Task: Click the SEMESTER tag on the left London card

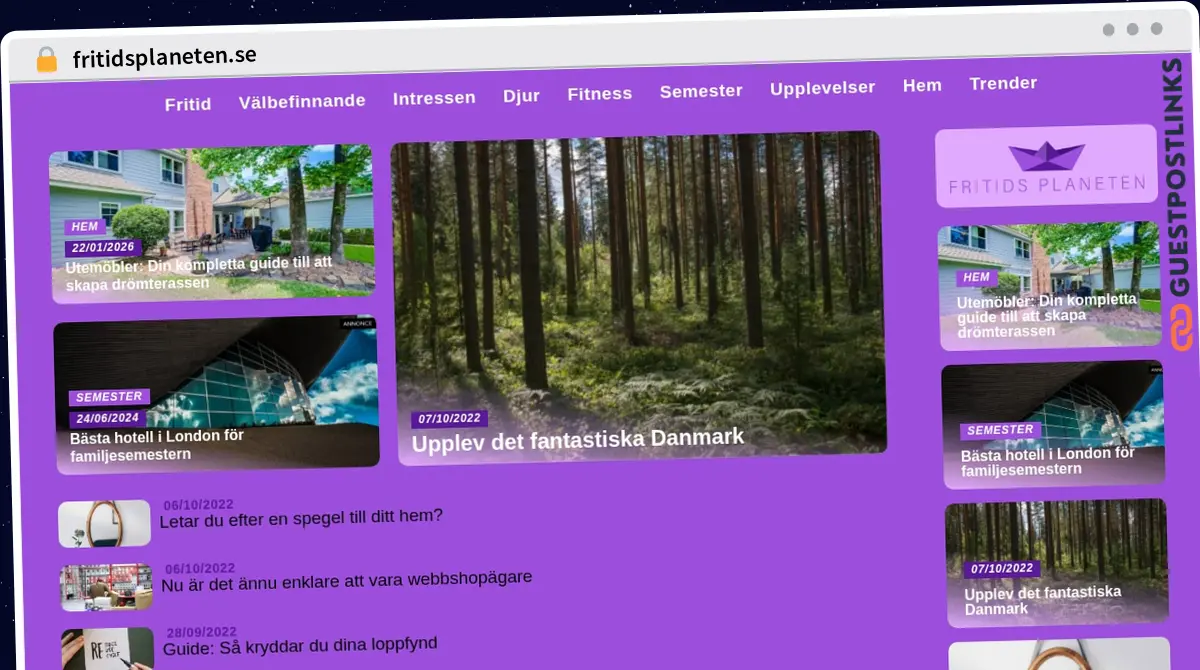Action: (109, 397)
